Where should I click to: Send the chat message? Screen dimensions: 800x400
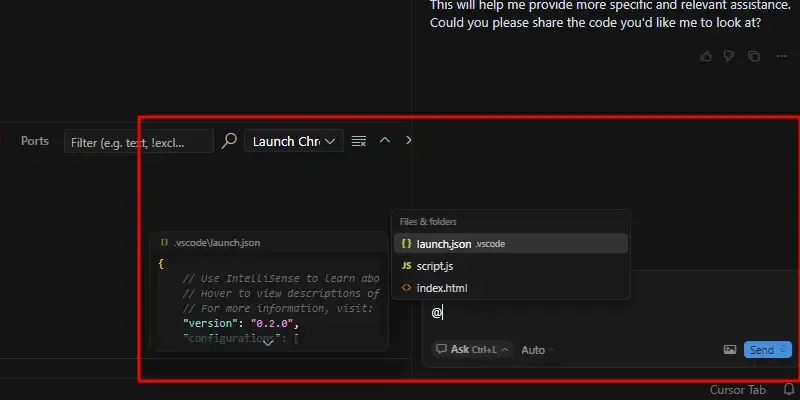pos(767,350)
